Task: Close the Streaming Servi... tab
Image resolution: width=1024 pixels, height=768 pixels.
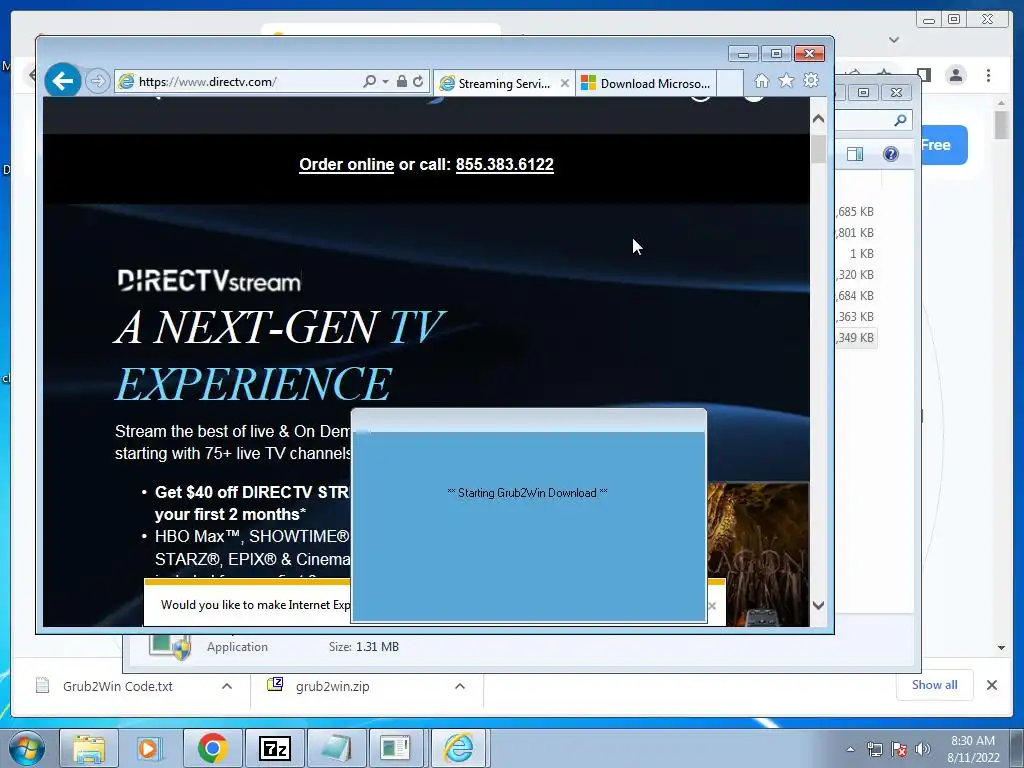Action: pyautogui.click(x=565, y=84)
